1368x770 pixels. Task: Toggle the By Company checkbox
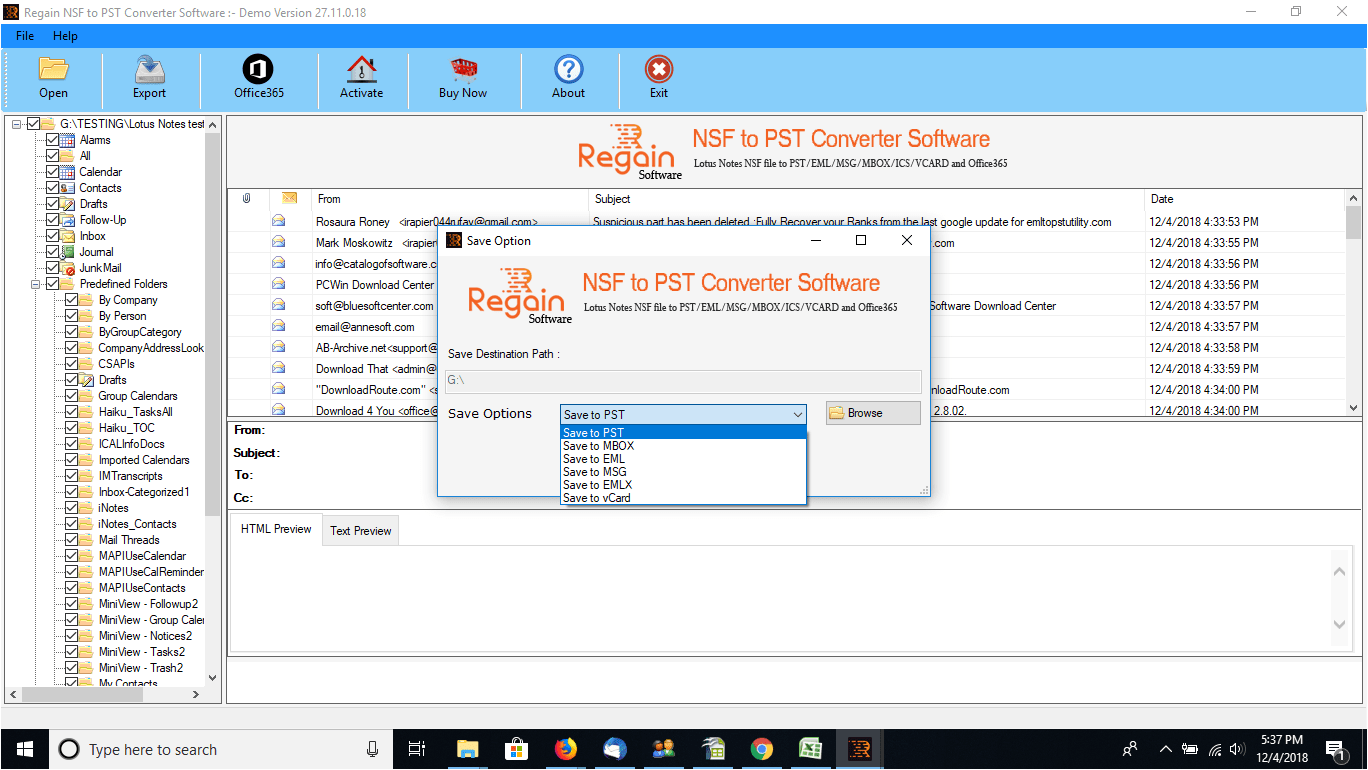72,300
